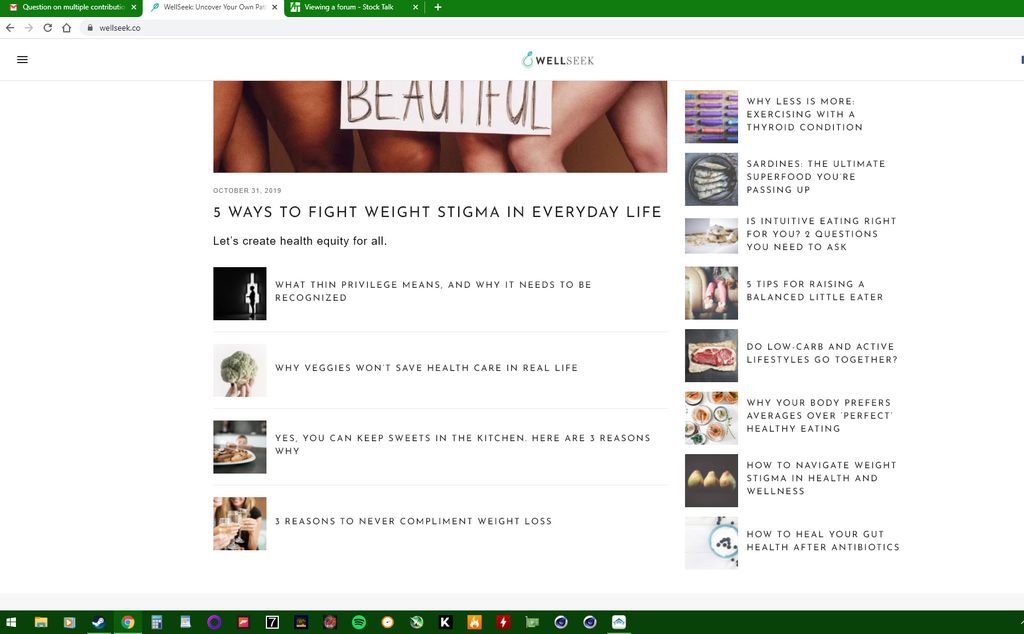Open Sardines: The Ultimate Superfood article
This screenshot has width=1024, height=634.
816,177
